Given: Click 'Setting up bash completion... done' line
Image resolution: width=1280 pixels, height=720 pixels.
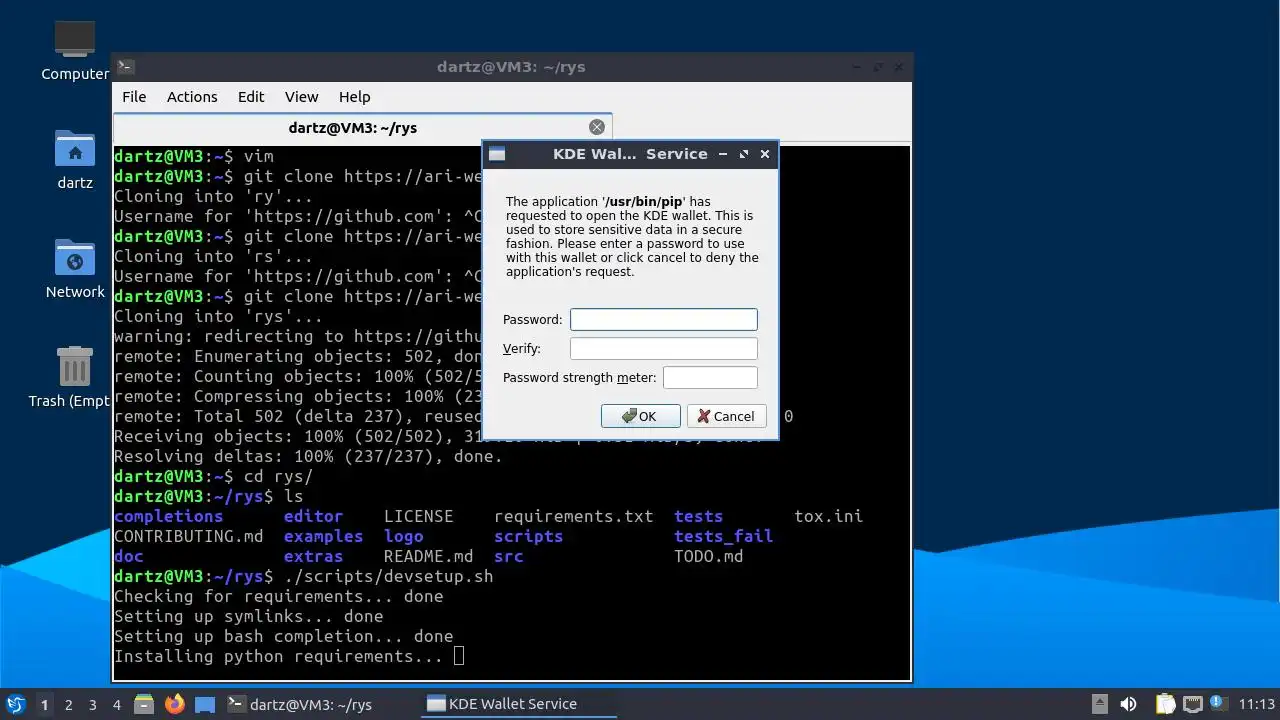Looking at the screenshot, I should (284, 636).
